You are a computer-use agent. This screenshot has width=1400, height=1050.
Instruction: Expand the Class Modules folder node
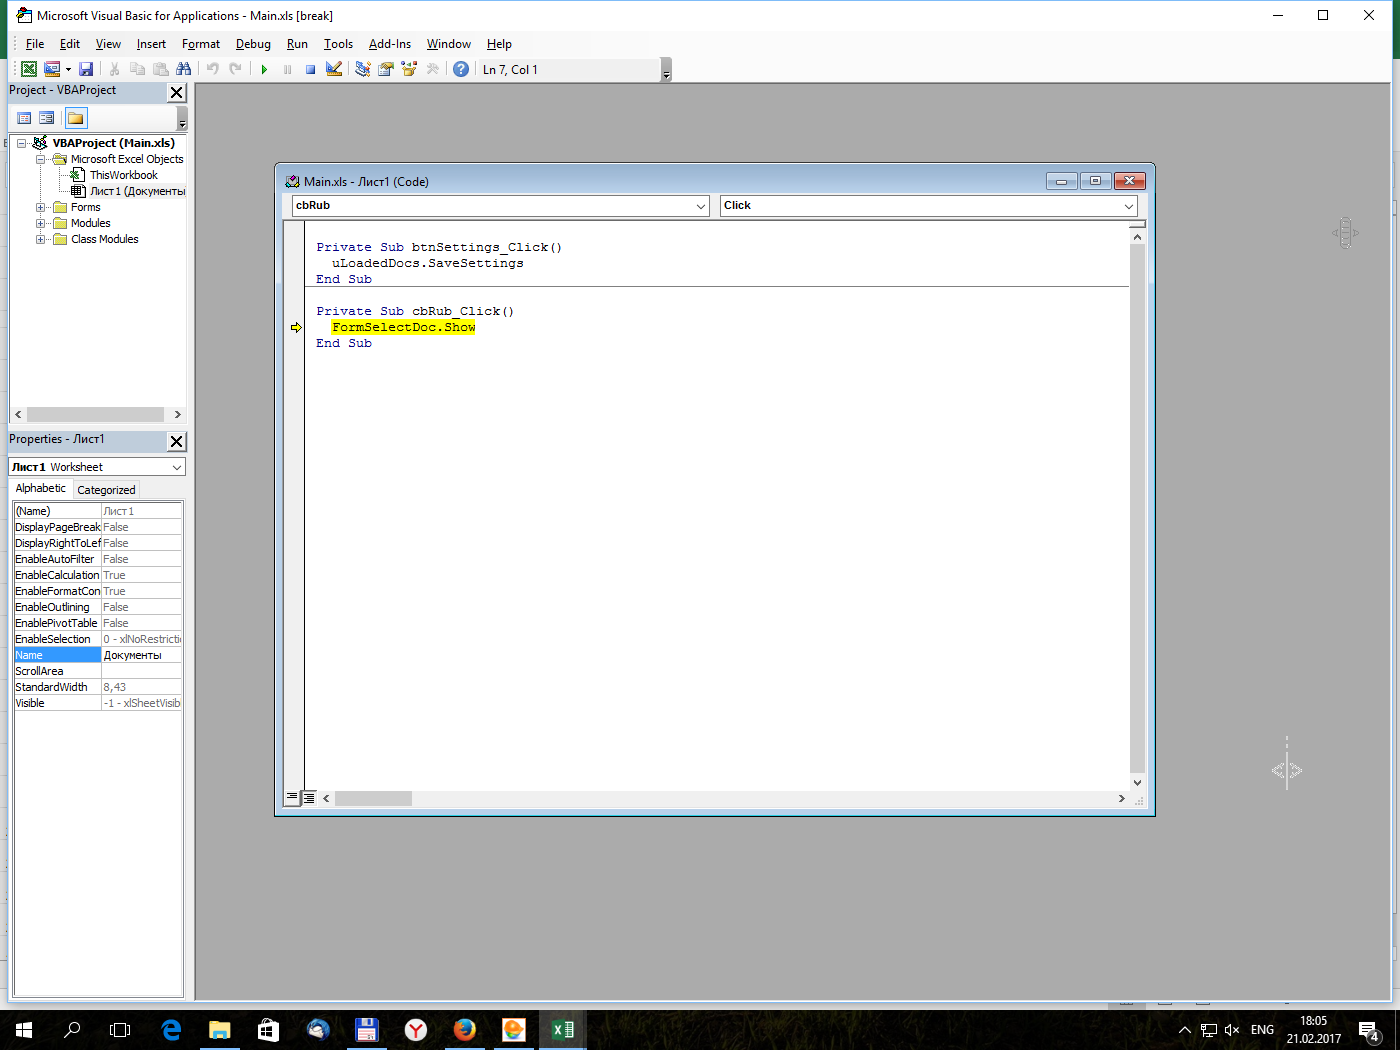pos(41,239)
